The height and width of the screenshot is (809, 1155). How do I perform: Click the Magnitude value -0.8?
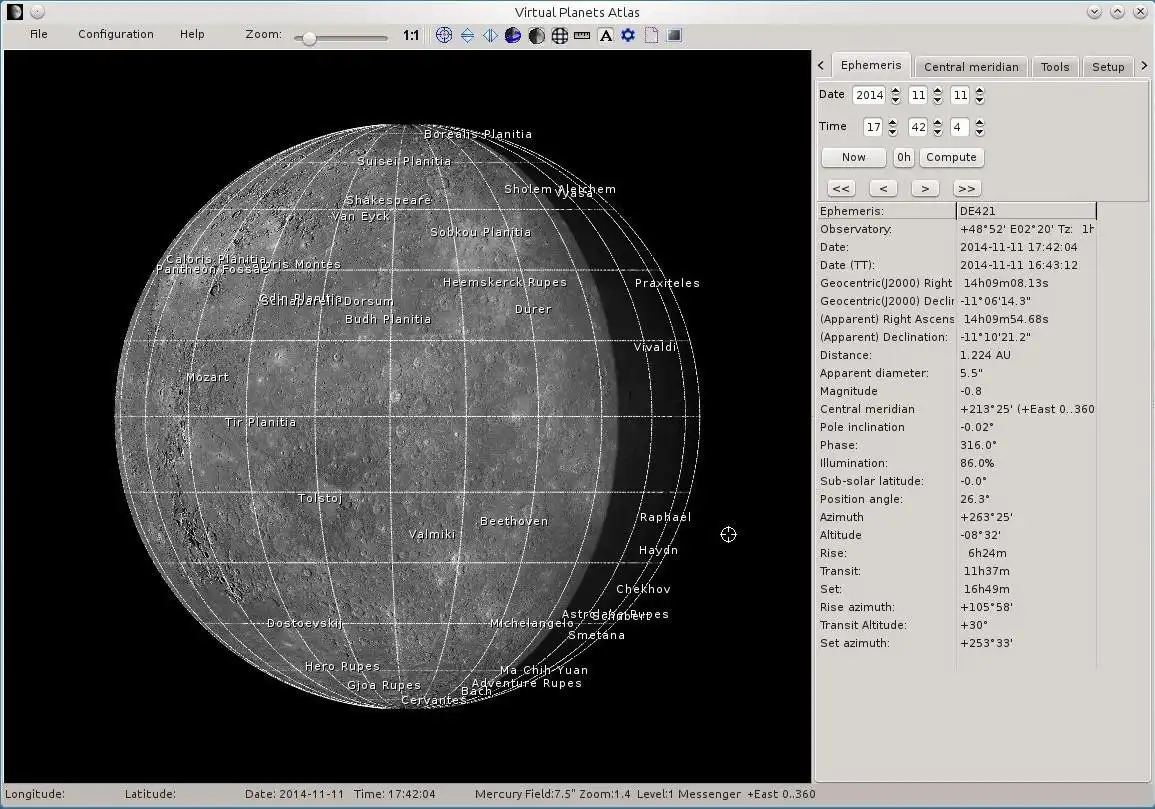[971, 391]
